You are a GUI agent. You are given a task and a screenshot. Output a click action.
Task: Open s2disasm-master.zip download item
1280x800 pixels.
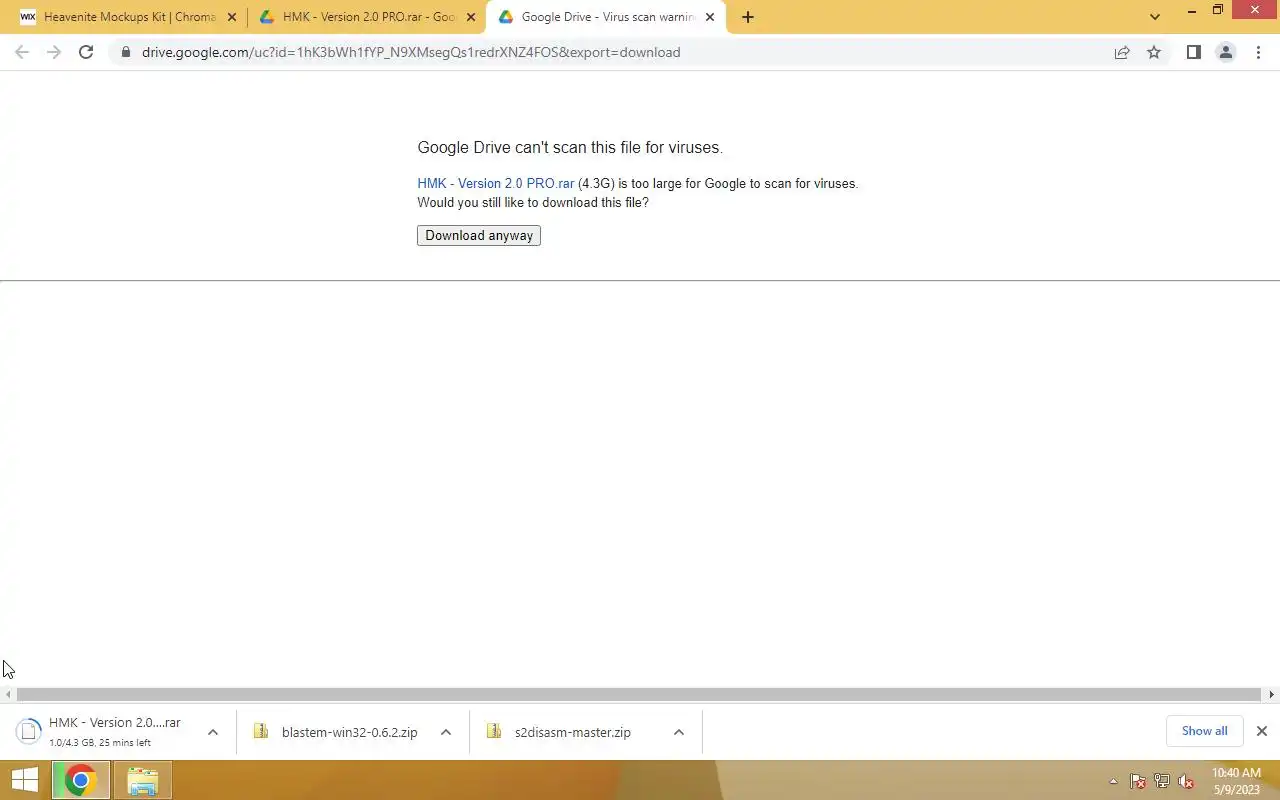click(x=570, y=732)
